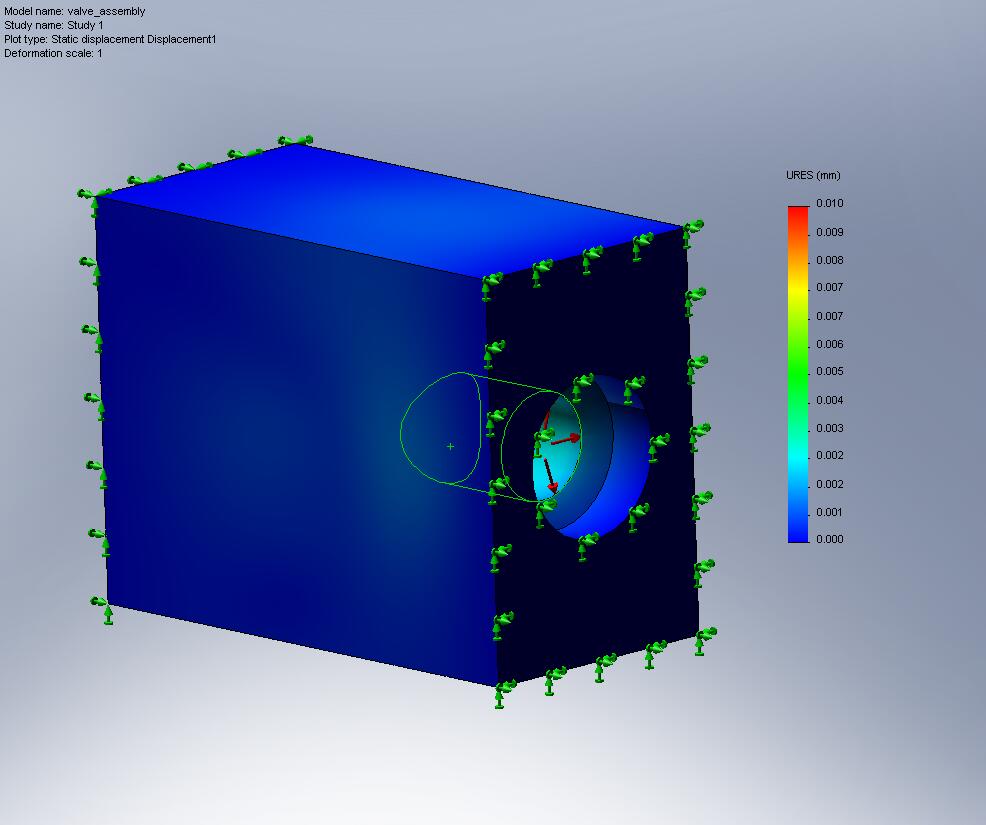Select the 0.000 minimum legend value

click(830, 539)
